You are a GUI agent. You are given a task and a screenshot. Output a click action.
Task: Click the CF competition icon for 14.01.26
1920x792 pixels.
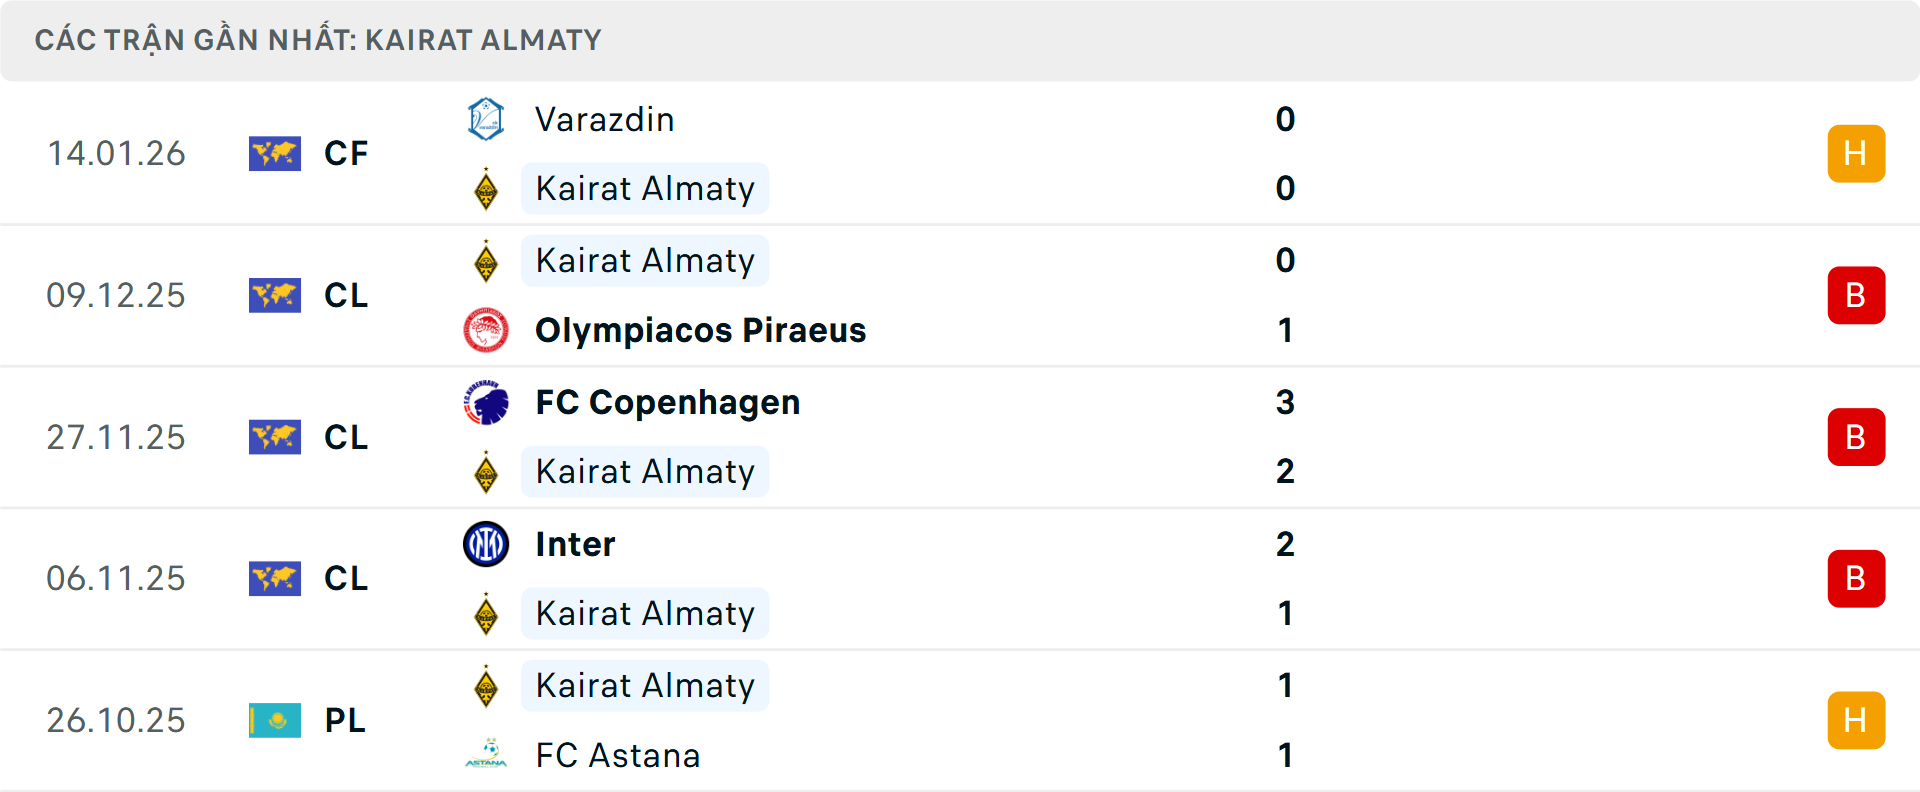pos(275,153)
